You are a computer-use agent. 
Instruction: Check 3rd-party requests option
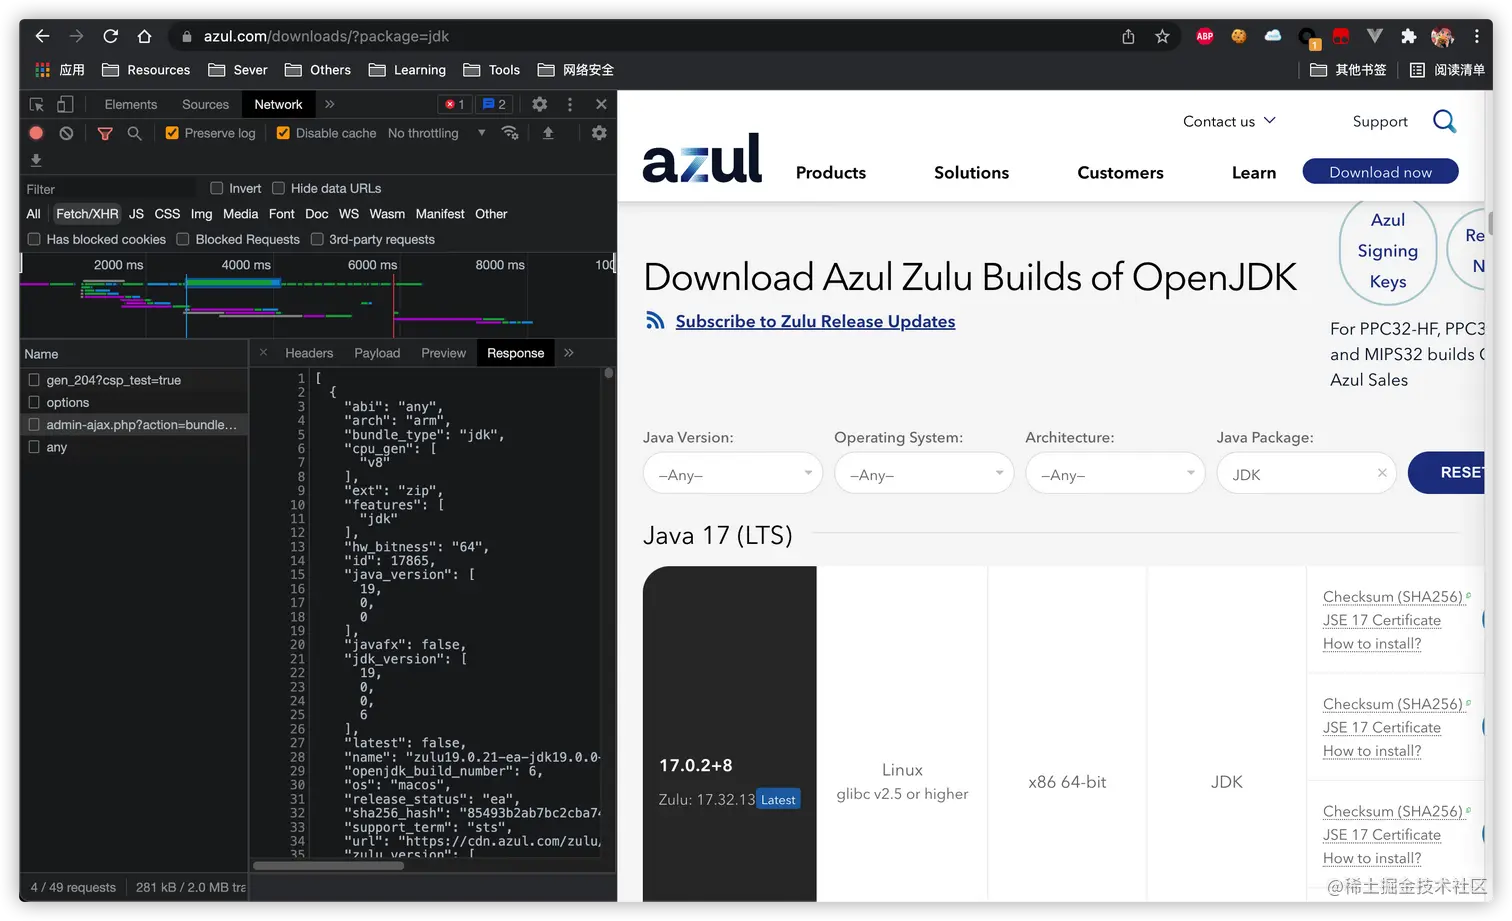[317, 239]
